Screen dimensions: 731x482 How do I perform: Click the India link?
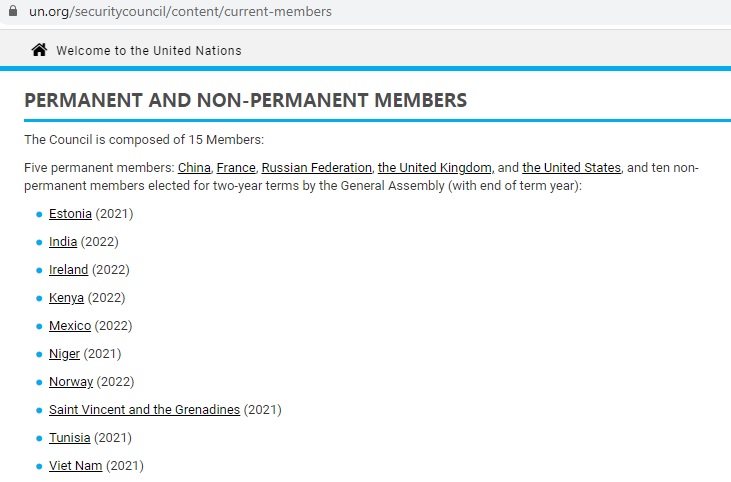(62, 242)
